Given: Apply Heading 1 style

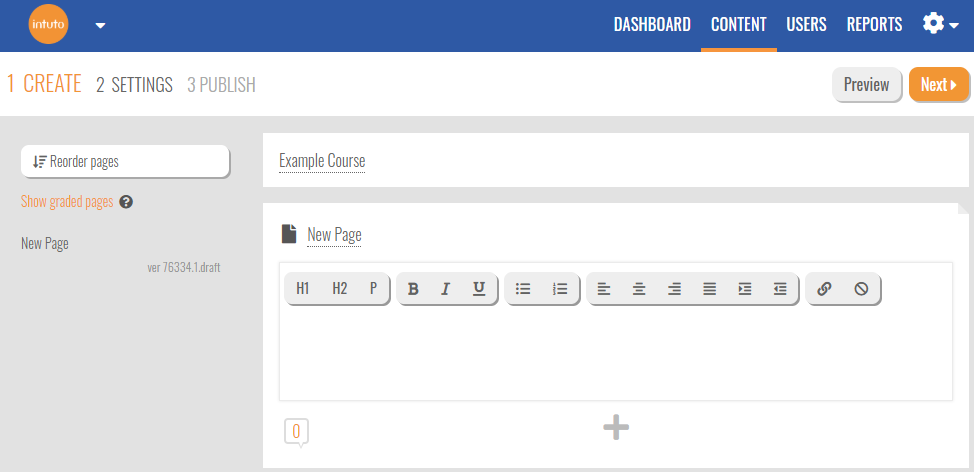Looking at the screenshot, I should point(303,289).
